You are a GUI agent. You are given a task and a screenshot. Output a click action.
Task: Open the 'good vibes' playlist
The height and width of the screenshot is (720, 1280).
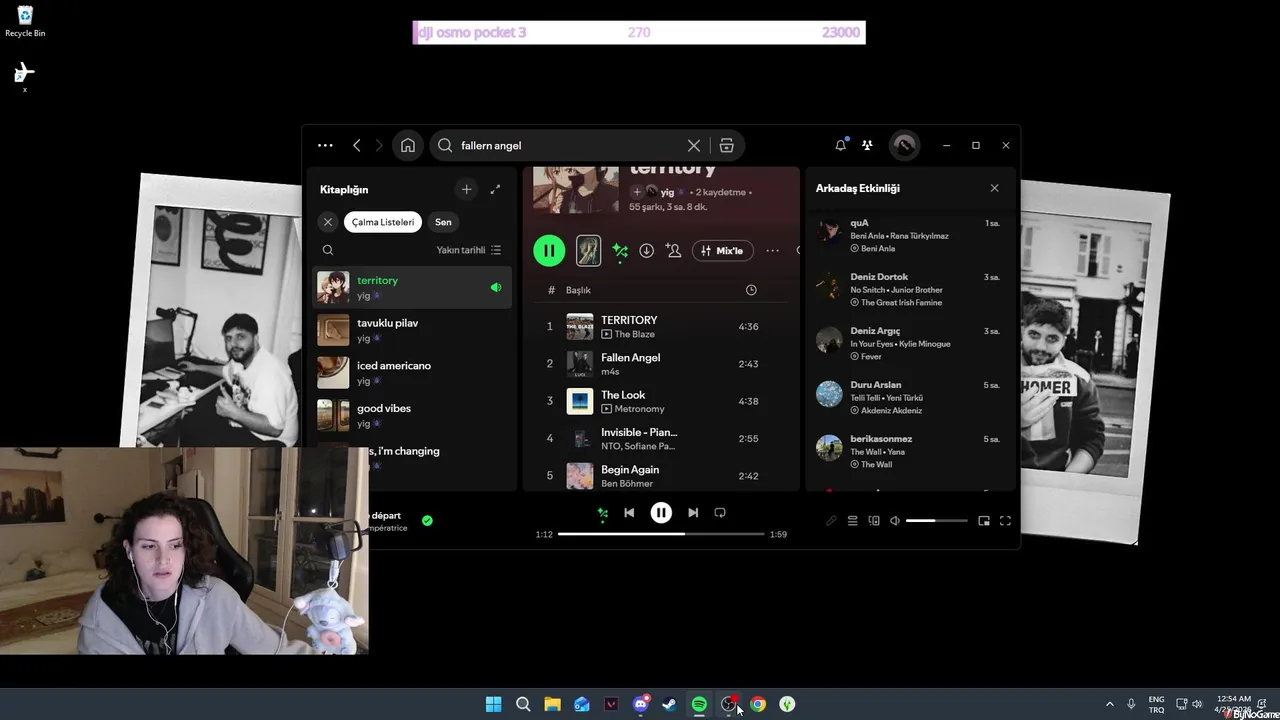414,415
